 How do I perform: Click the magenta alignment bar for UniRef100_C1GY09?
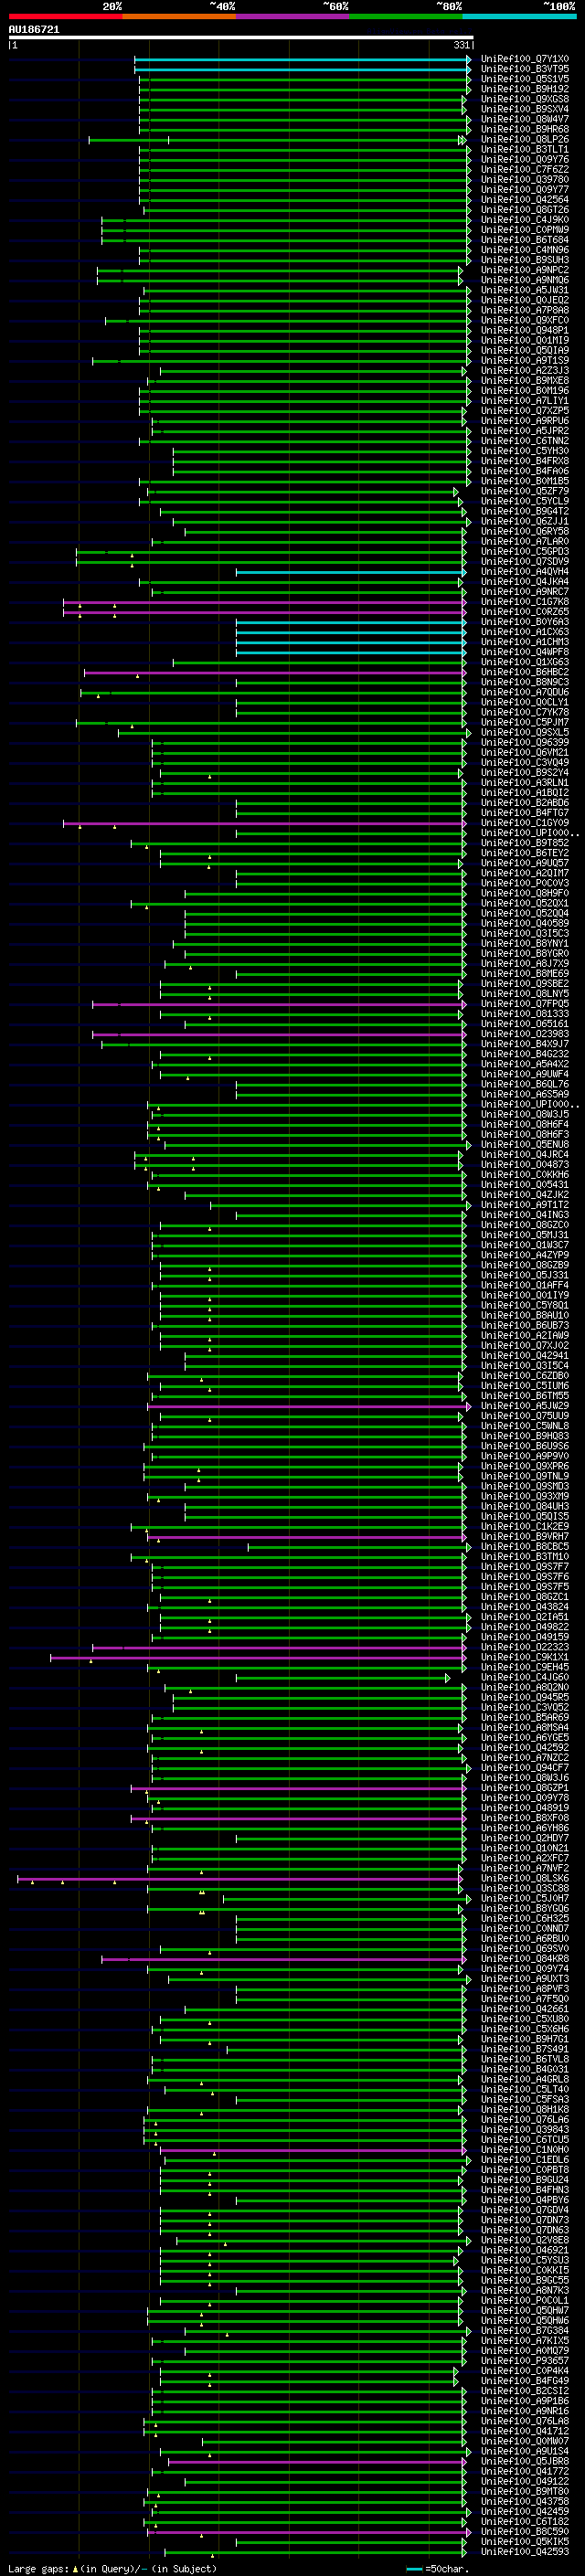pos(264,823)
